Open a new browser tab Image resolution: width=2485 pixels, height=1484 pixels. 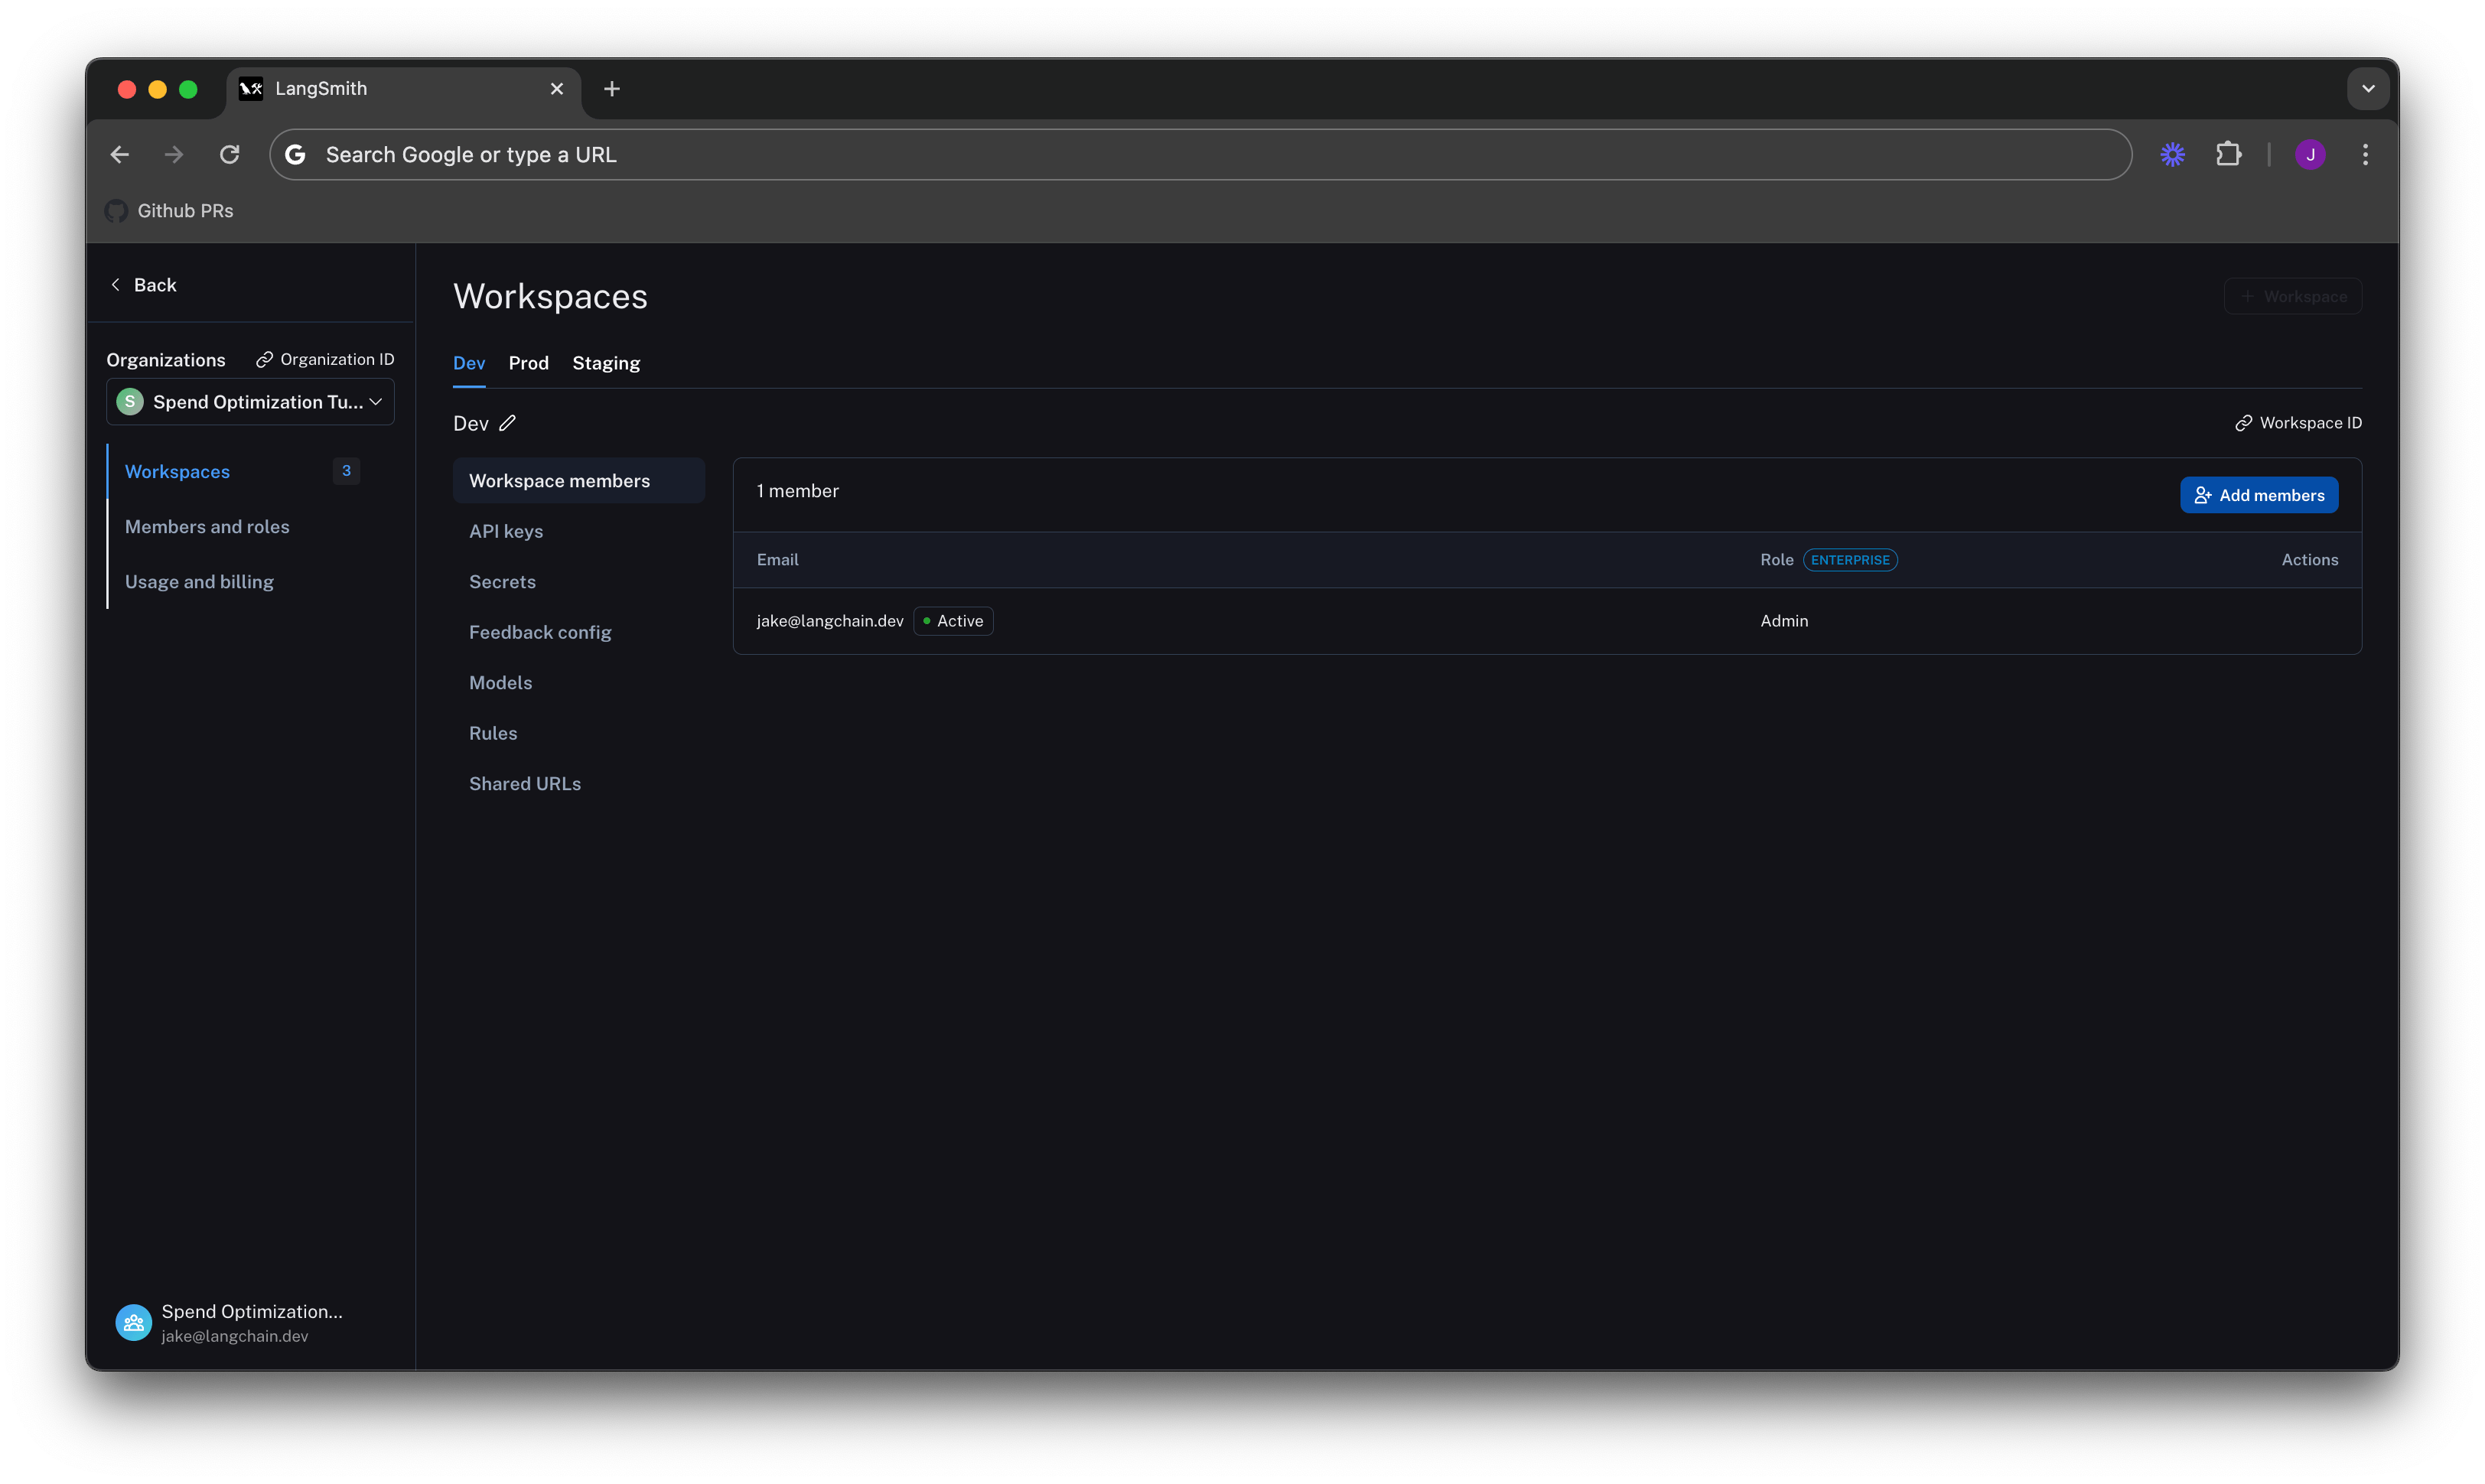[x=612, y=89]
